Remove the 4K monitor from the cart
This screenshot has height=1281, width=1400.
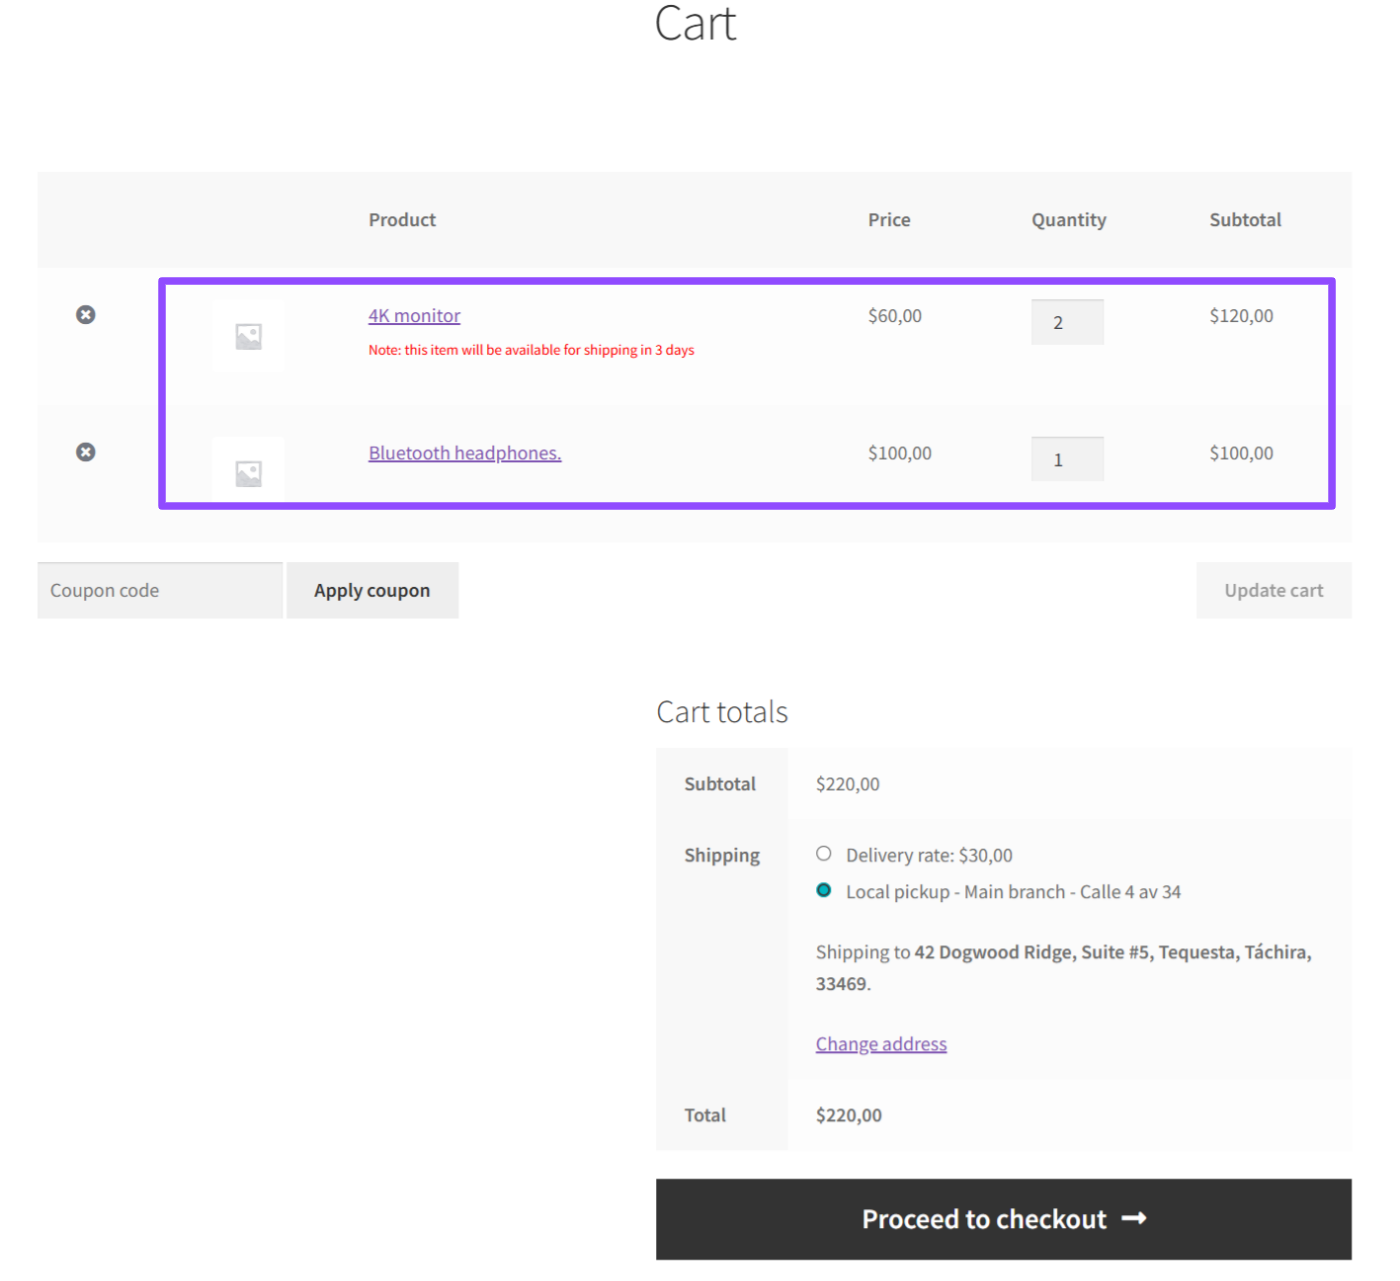click(x=85, y=314)
